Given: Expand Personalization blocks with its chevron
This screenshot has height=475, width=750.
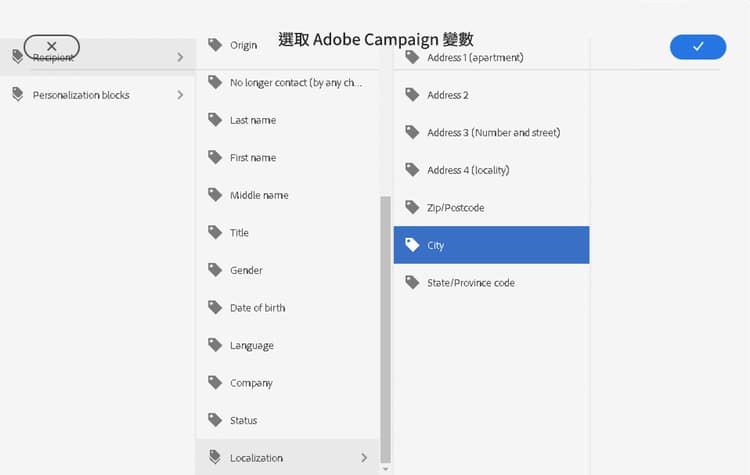Looking at the screenshot, I should (180, 95).
